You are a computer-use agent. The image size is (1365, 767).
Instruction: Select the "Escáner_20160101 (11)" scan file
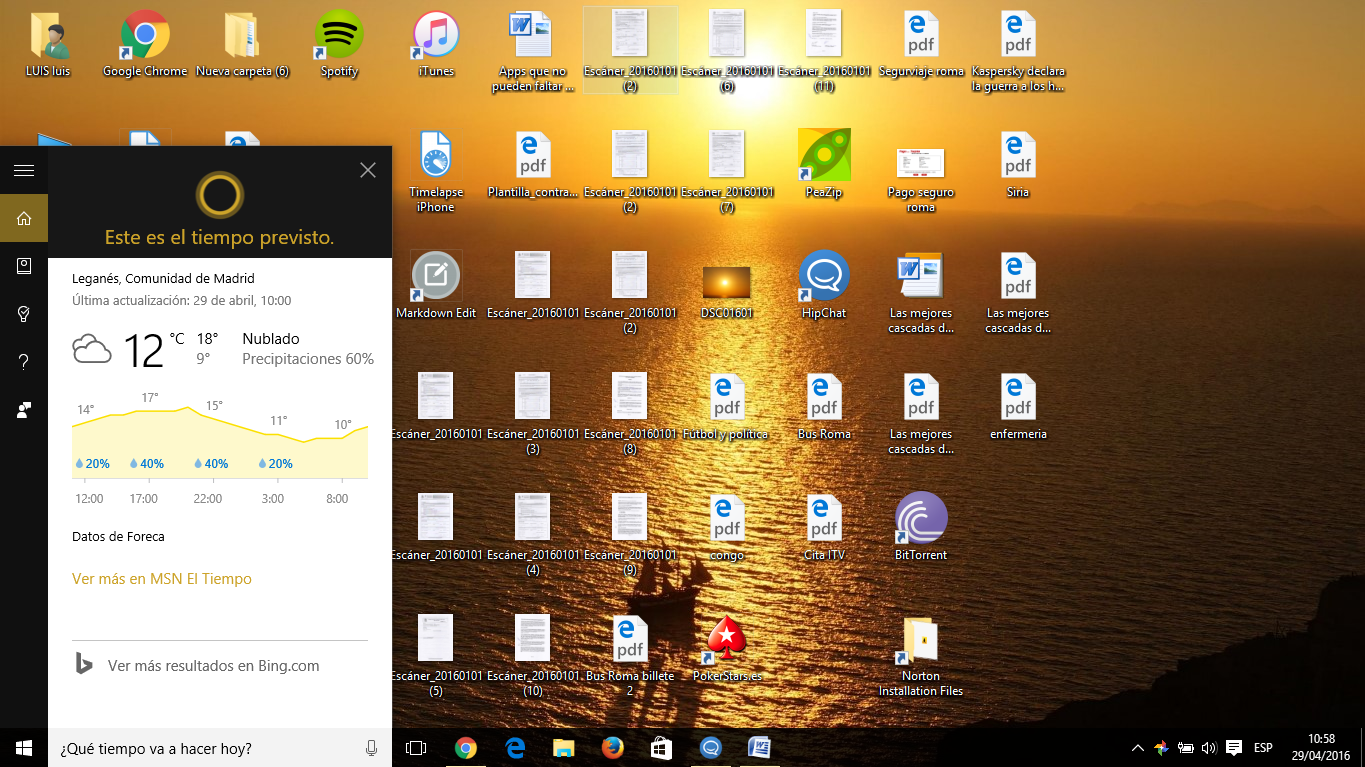(824, 52)
